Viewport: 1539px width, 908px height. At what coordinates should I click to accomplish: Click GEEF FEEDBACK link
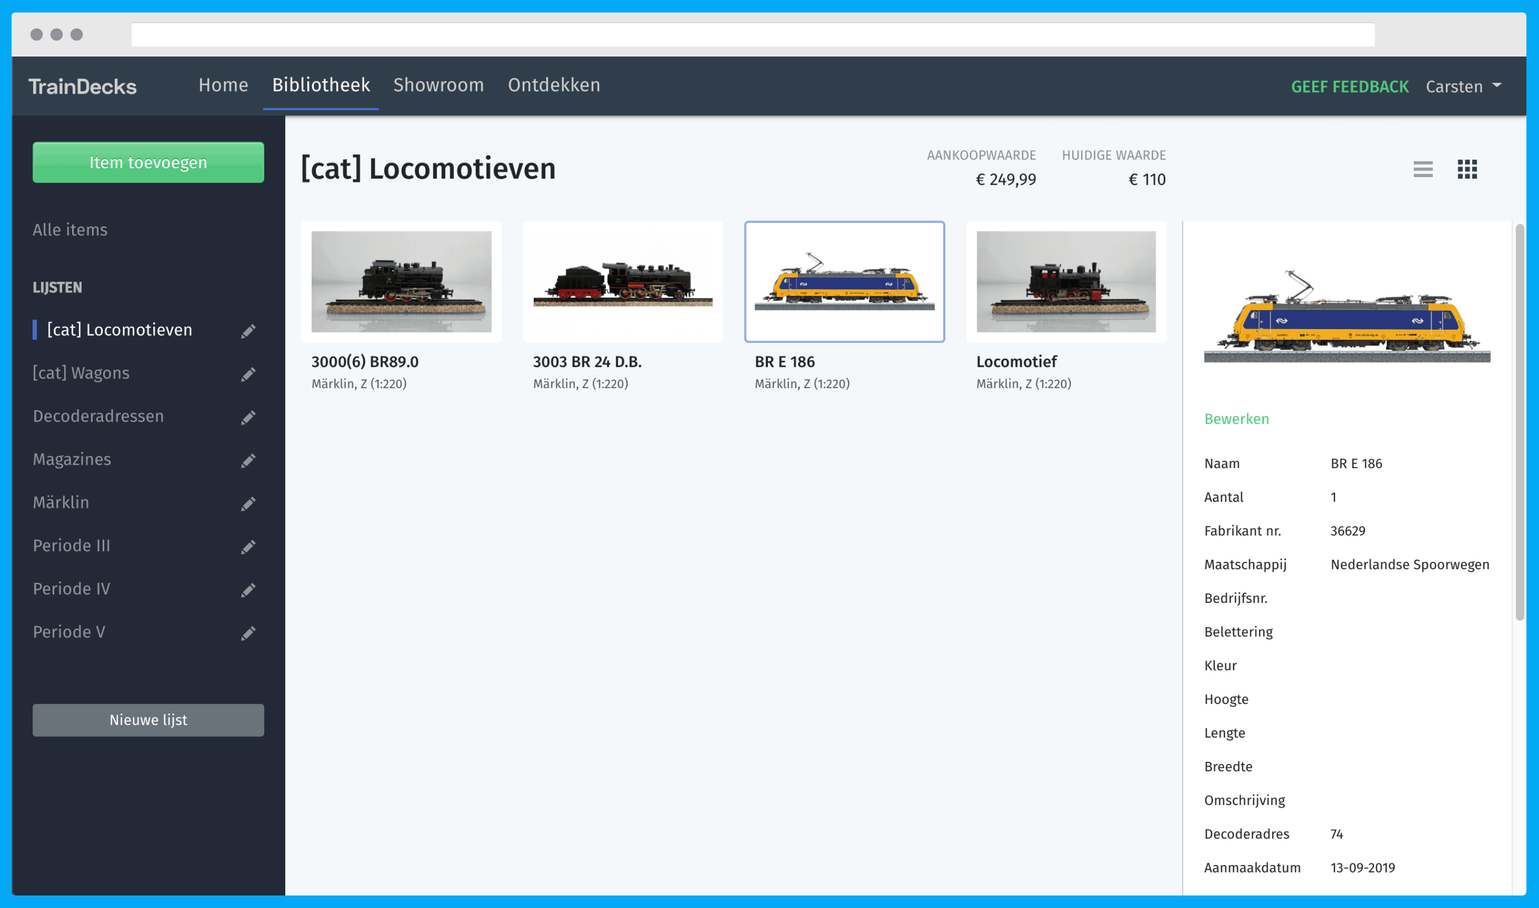[1349, 87]
